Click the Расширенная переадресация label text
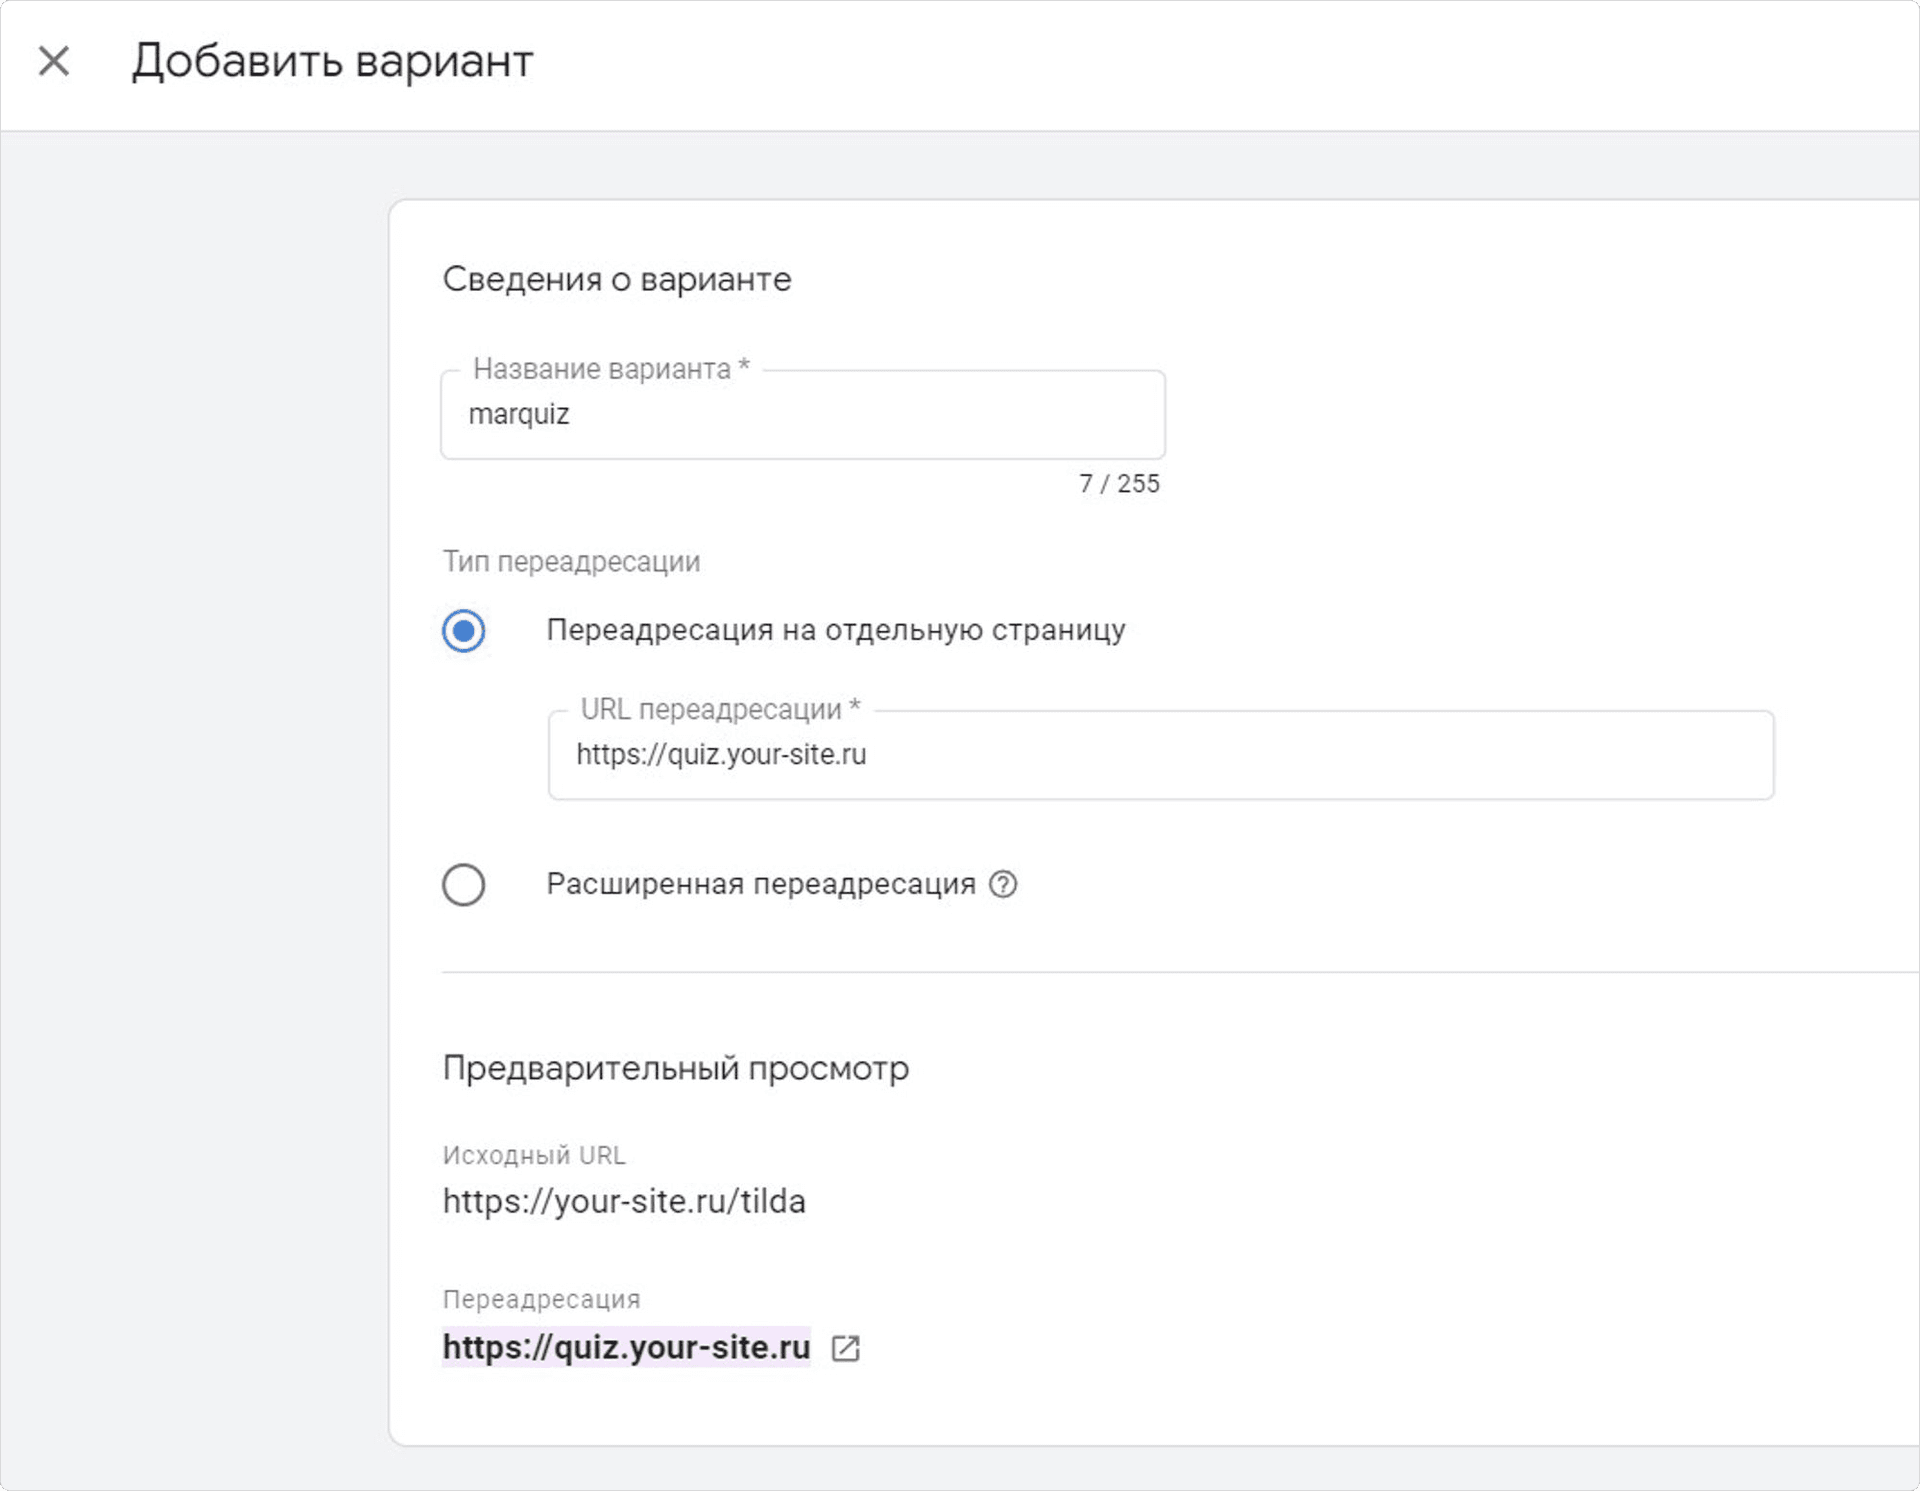This screenshot has width=1920, height=1491. pyautogui.click(x=760, y=884)
